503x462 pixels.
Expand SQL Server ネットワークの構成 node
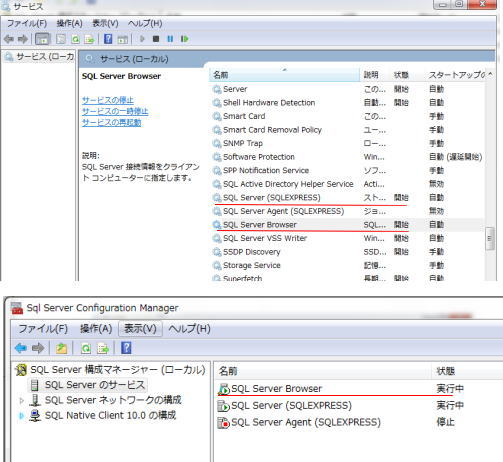[22, 400]
